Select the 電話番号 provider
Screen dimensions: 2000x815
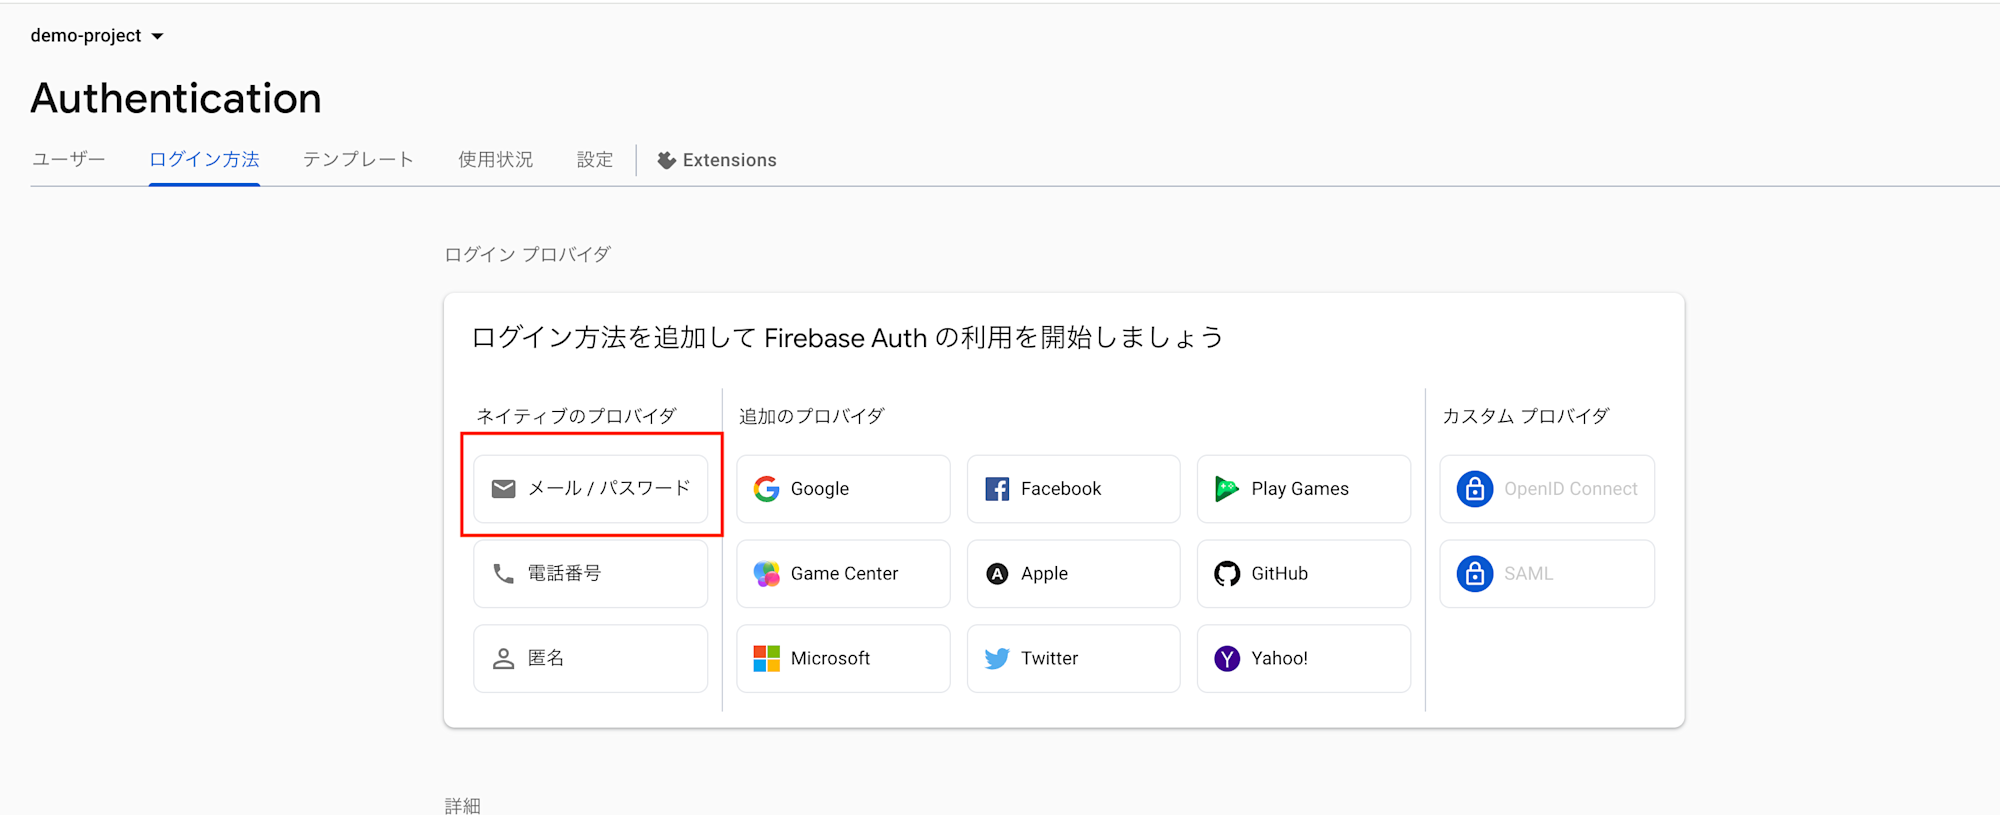coord(591,574)
